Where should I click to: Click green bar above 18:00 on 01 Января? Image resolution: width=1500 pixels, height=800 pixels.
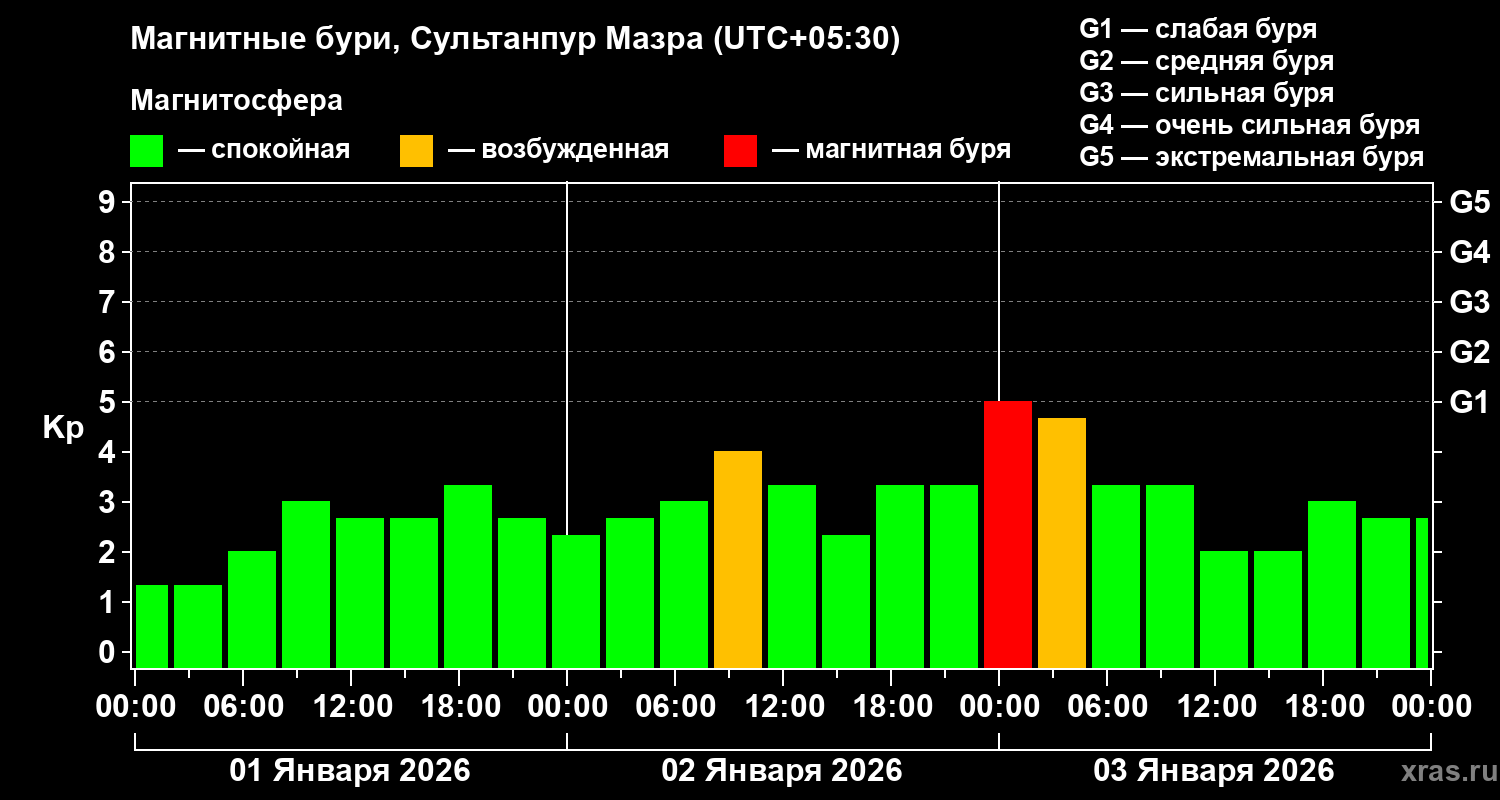pyautogui.click(x=468, y=576)
